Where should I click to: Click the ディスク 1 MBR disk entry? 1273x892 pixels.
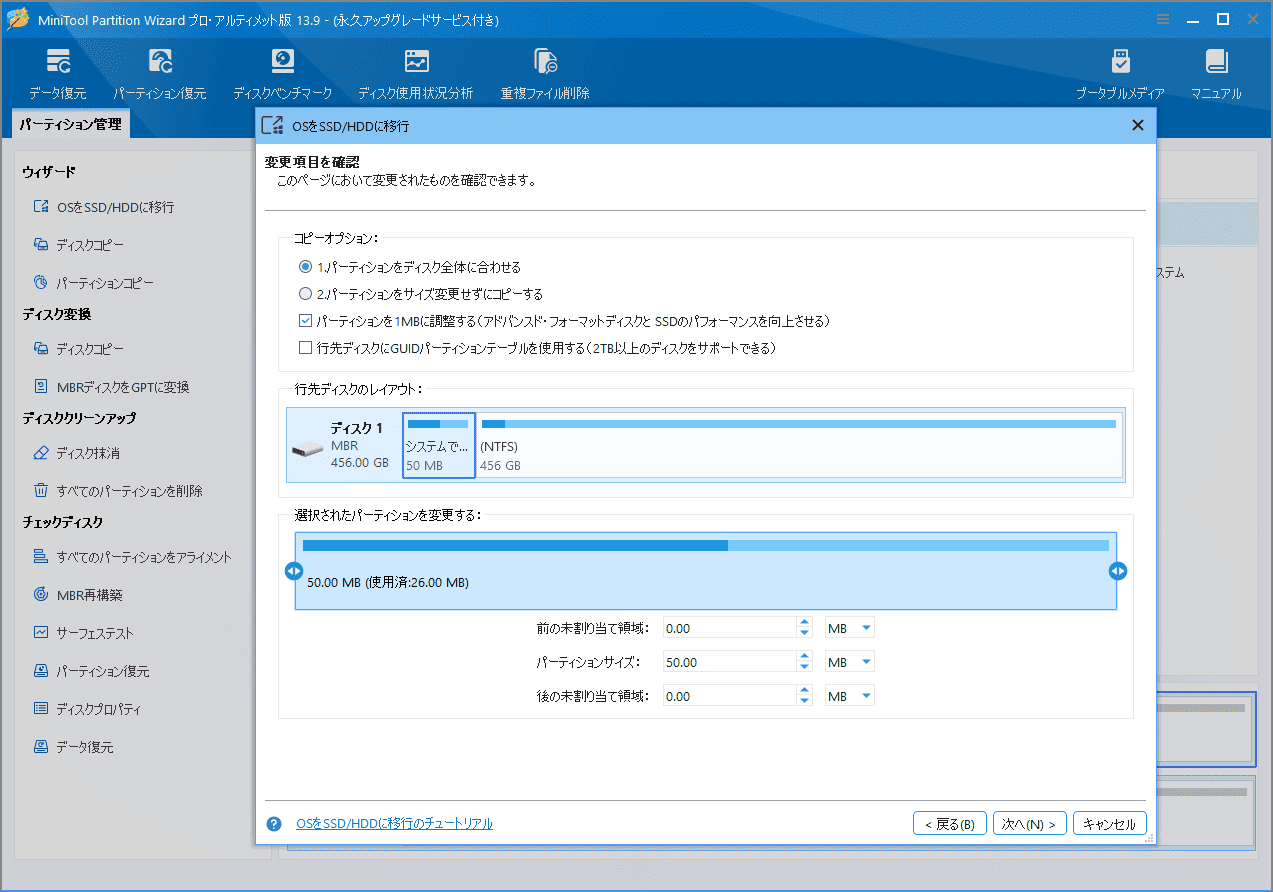point(344,444)
